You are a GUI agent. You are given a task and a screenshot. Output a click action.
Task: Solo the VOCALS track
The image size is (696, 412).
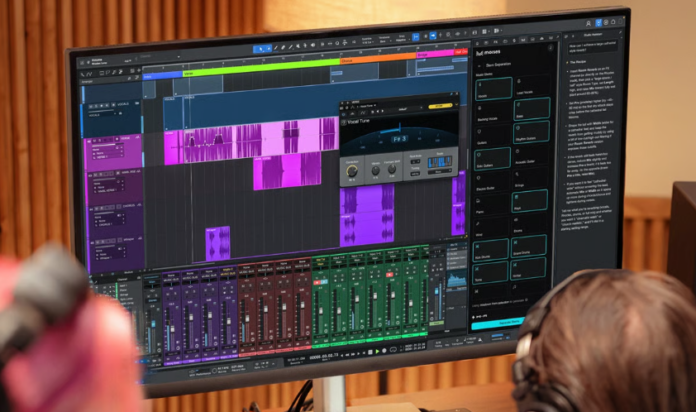96,106
